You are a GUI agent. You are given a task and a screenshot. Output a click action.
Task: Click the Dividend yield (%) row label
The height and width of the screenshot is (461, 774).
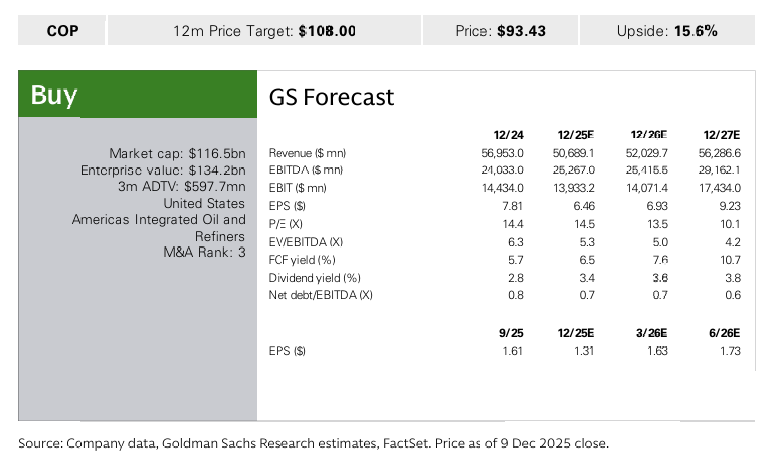(314, 277)
